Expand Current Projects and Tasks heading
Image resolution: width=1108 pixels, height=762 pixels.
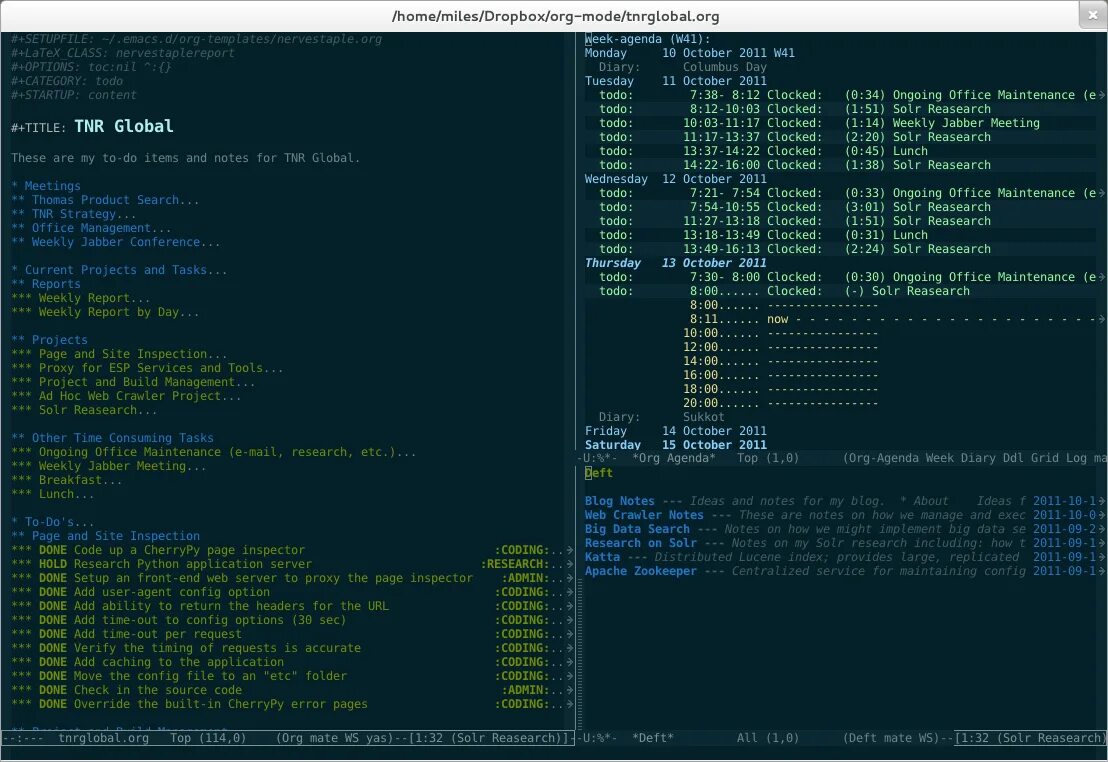pyautogui.click(x=119, y=270)
